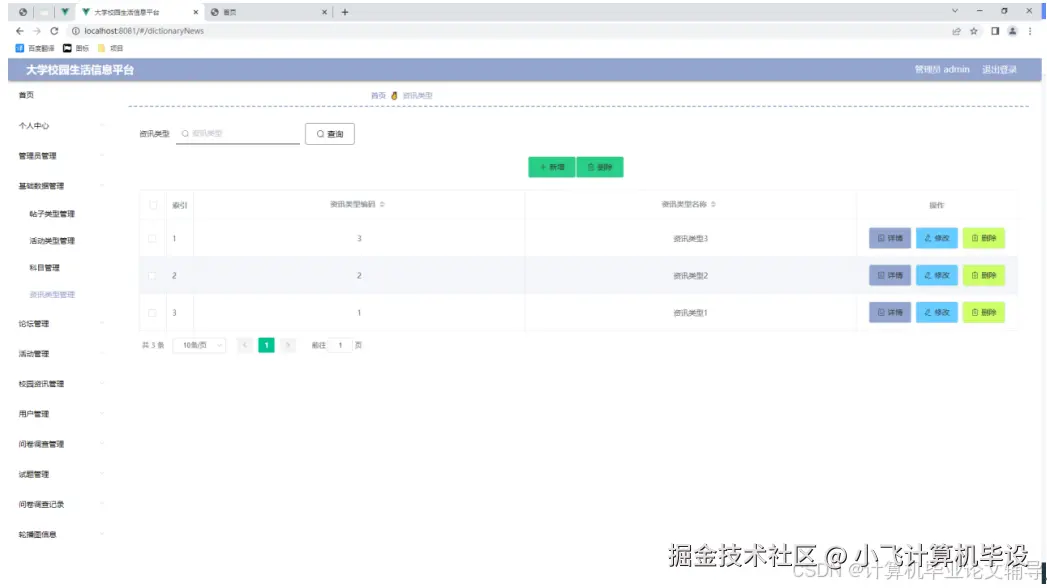Open the 项目 bookmarks folder
The width and height of the screenshot is (1047, 588).
[x=111, y=48]
